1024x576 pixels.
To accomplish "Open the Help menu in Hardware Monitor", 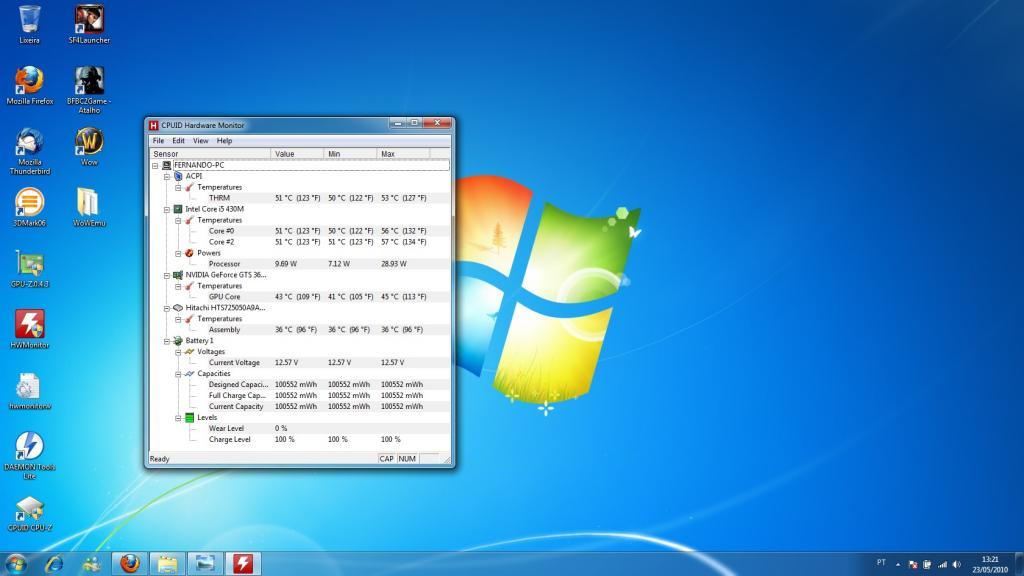I will pyautogui.click(x=224, y=140).
